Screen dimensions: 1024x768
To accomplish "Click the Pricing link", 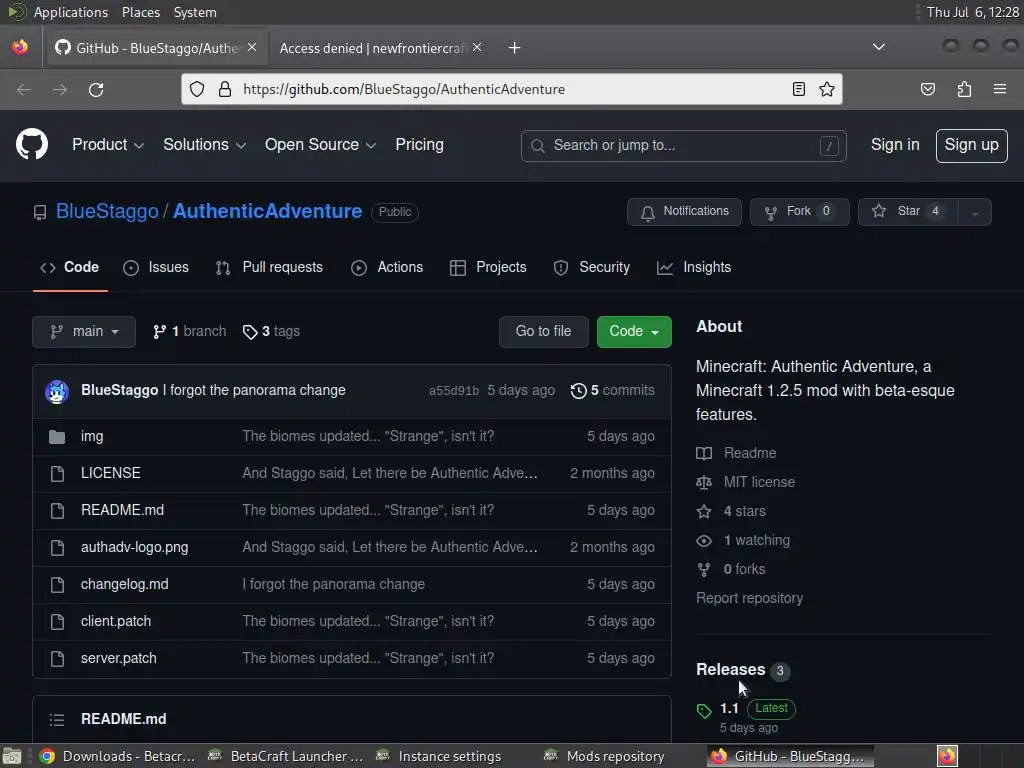I will (x=419, y=145).
